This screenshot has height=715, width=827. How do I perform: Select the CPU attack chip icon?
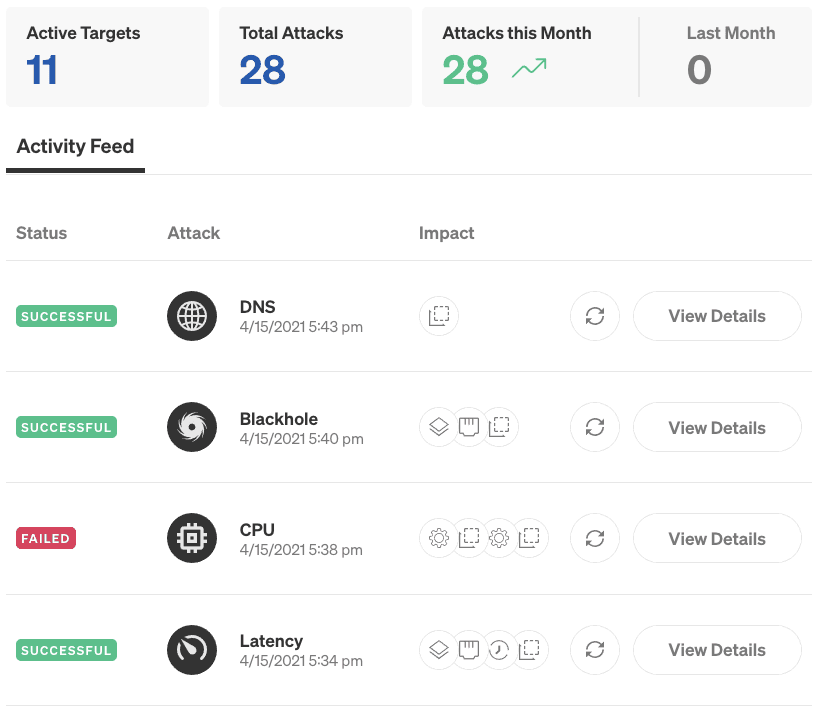(191, 538)
